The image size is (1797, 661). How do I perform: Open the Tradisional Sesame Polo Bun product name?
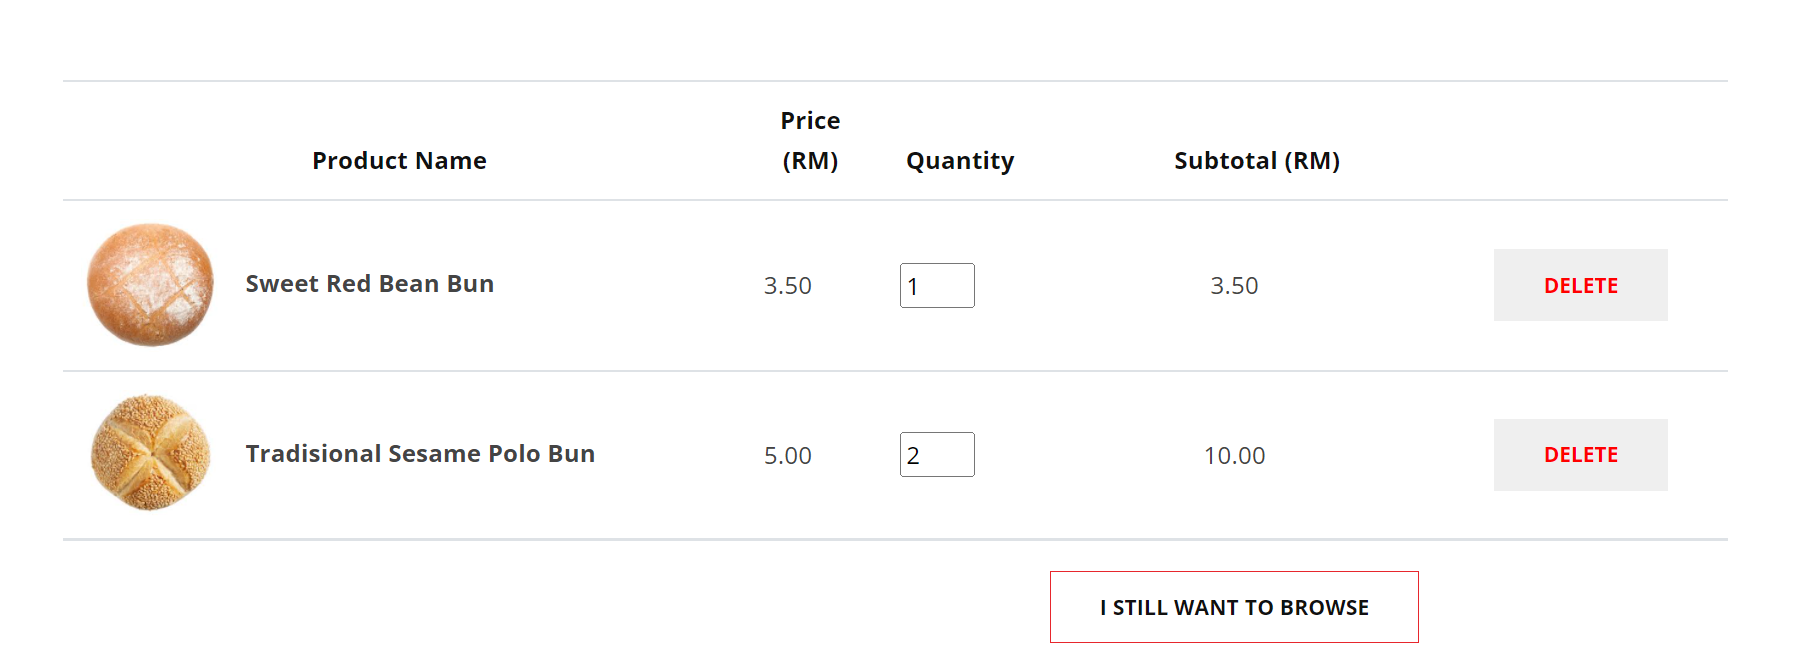(x=420, y=454)
